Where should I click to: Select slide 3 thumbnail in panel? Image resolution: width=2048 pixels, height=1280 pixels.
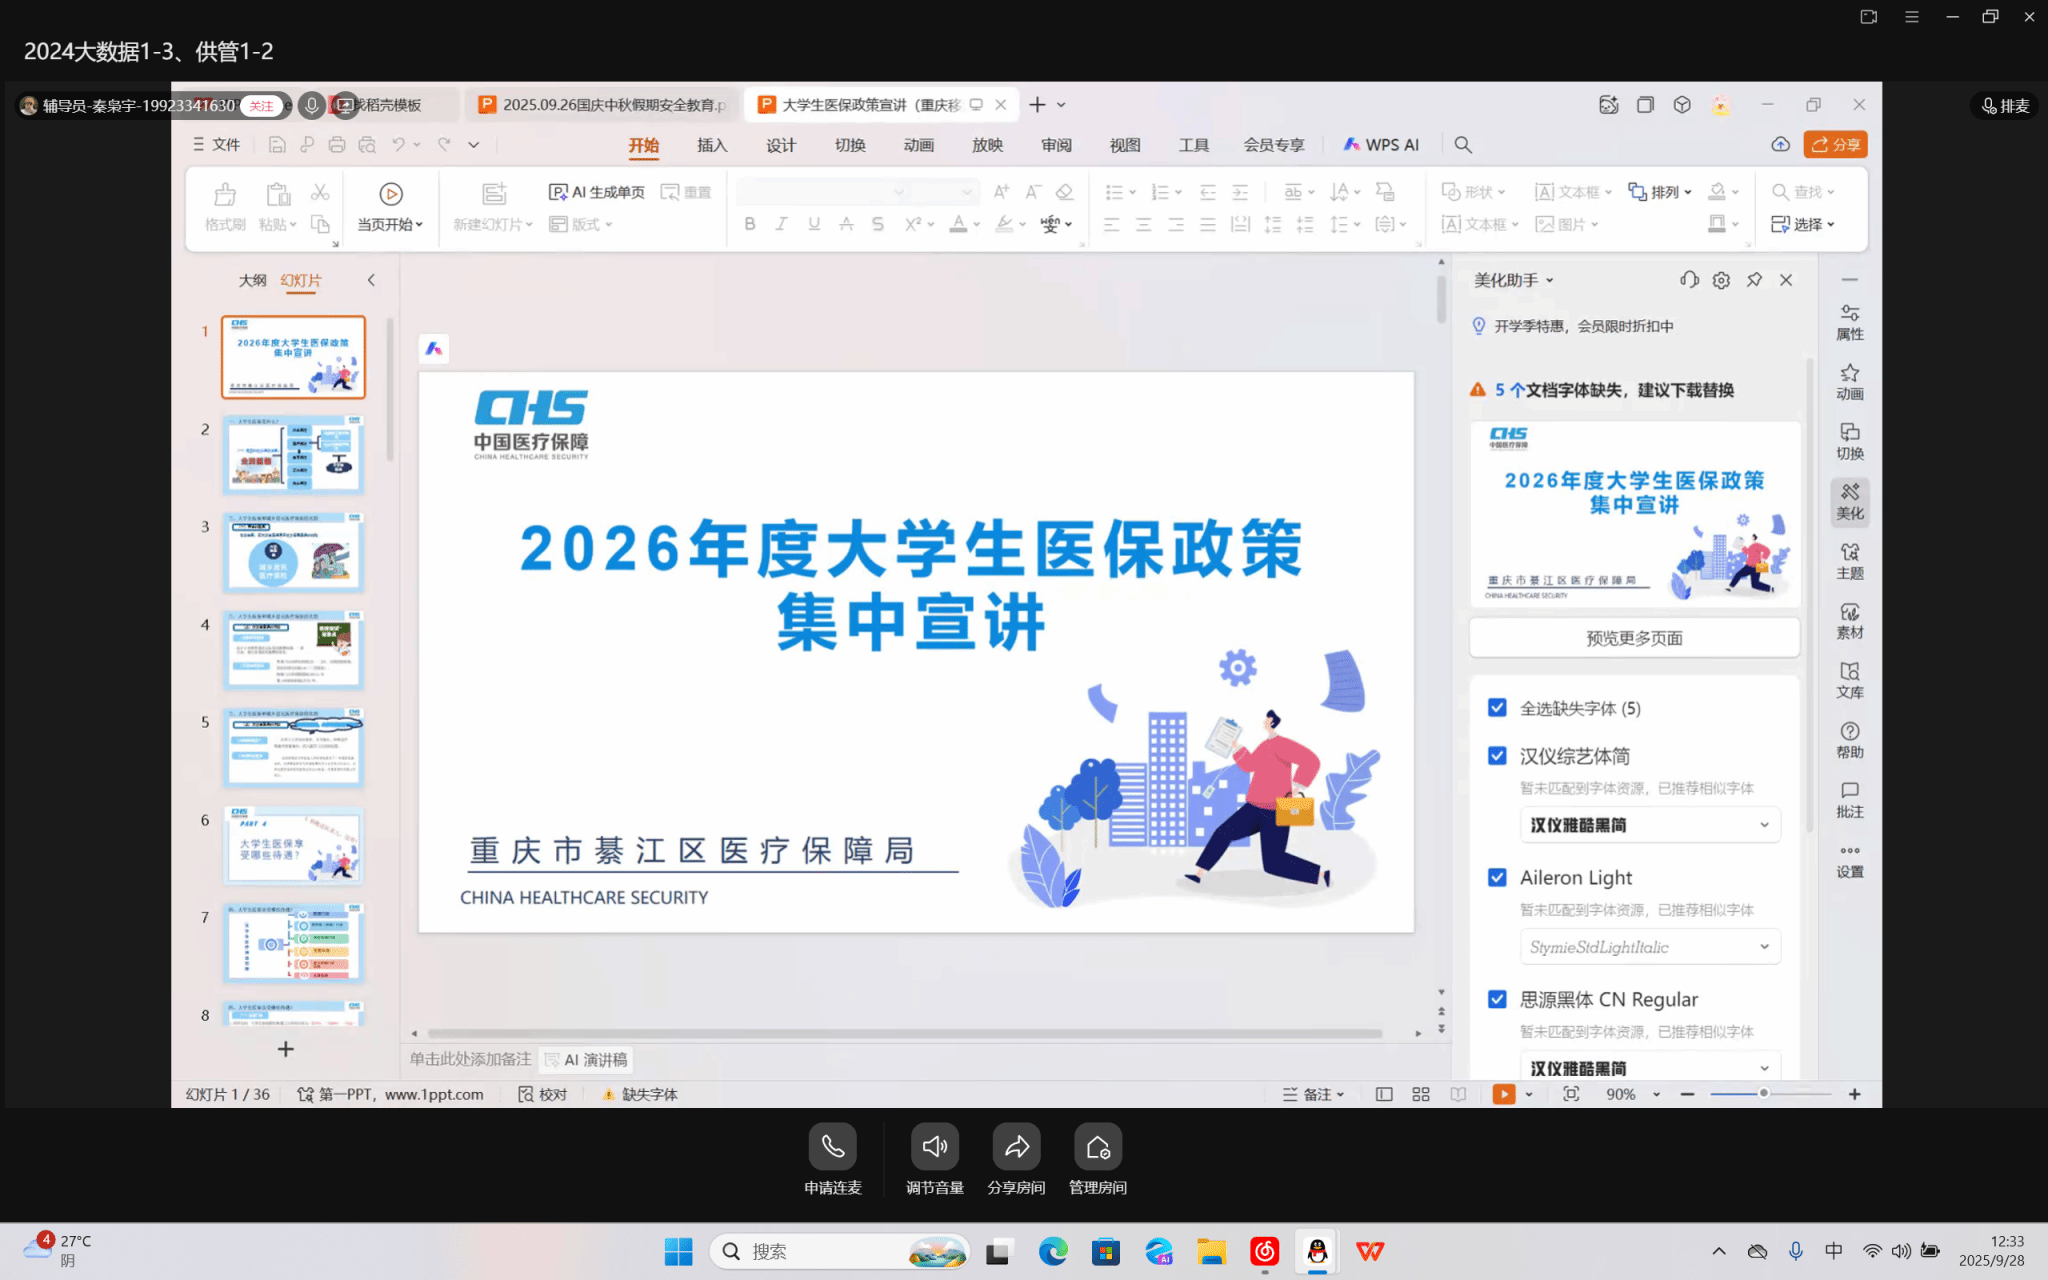293,552
